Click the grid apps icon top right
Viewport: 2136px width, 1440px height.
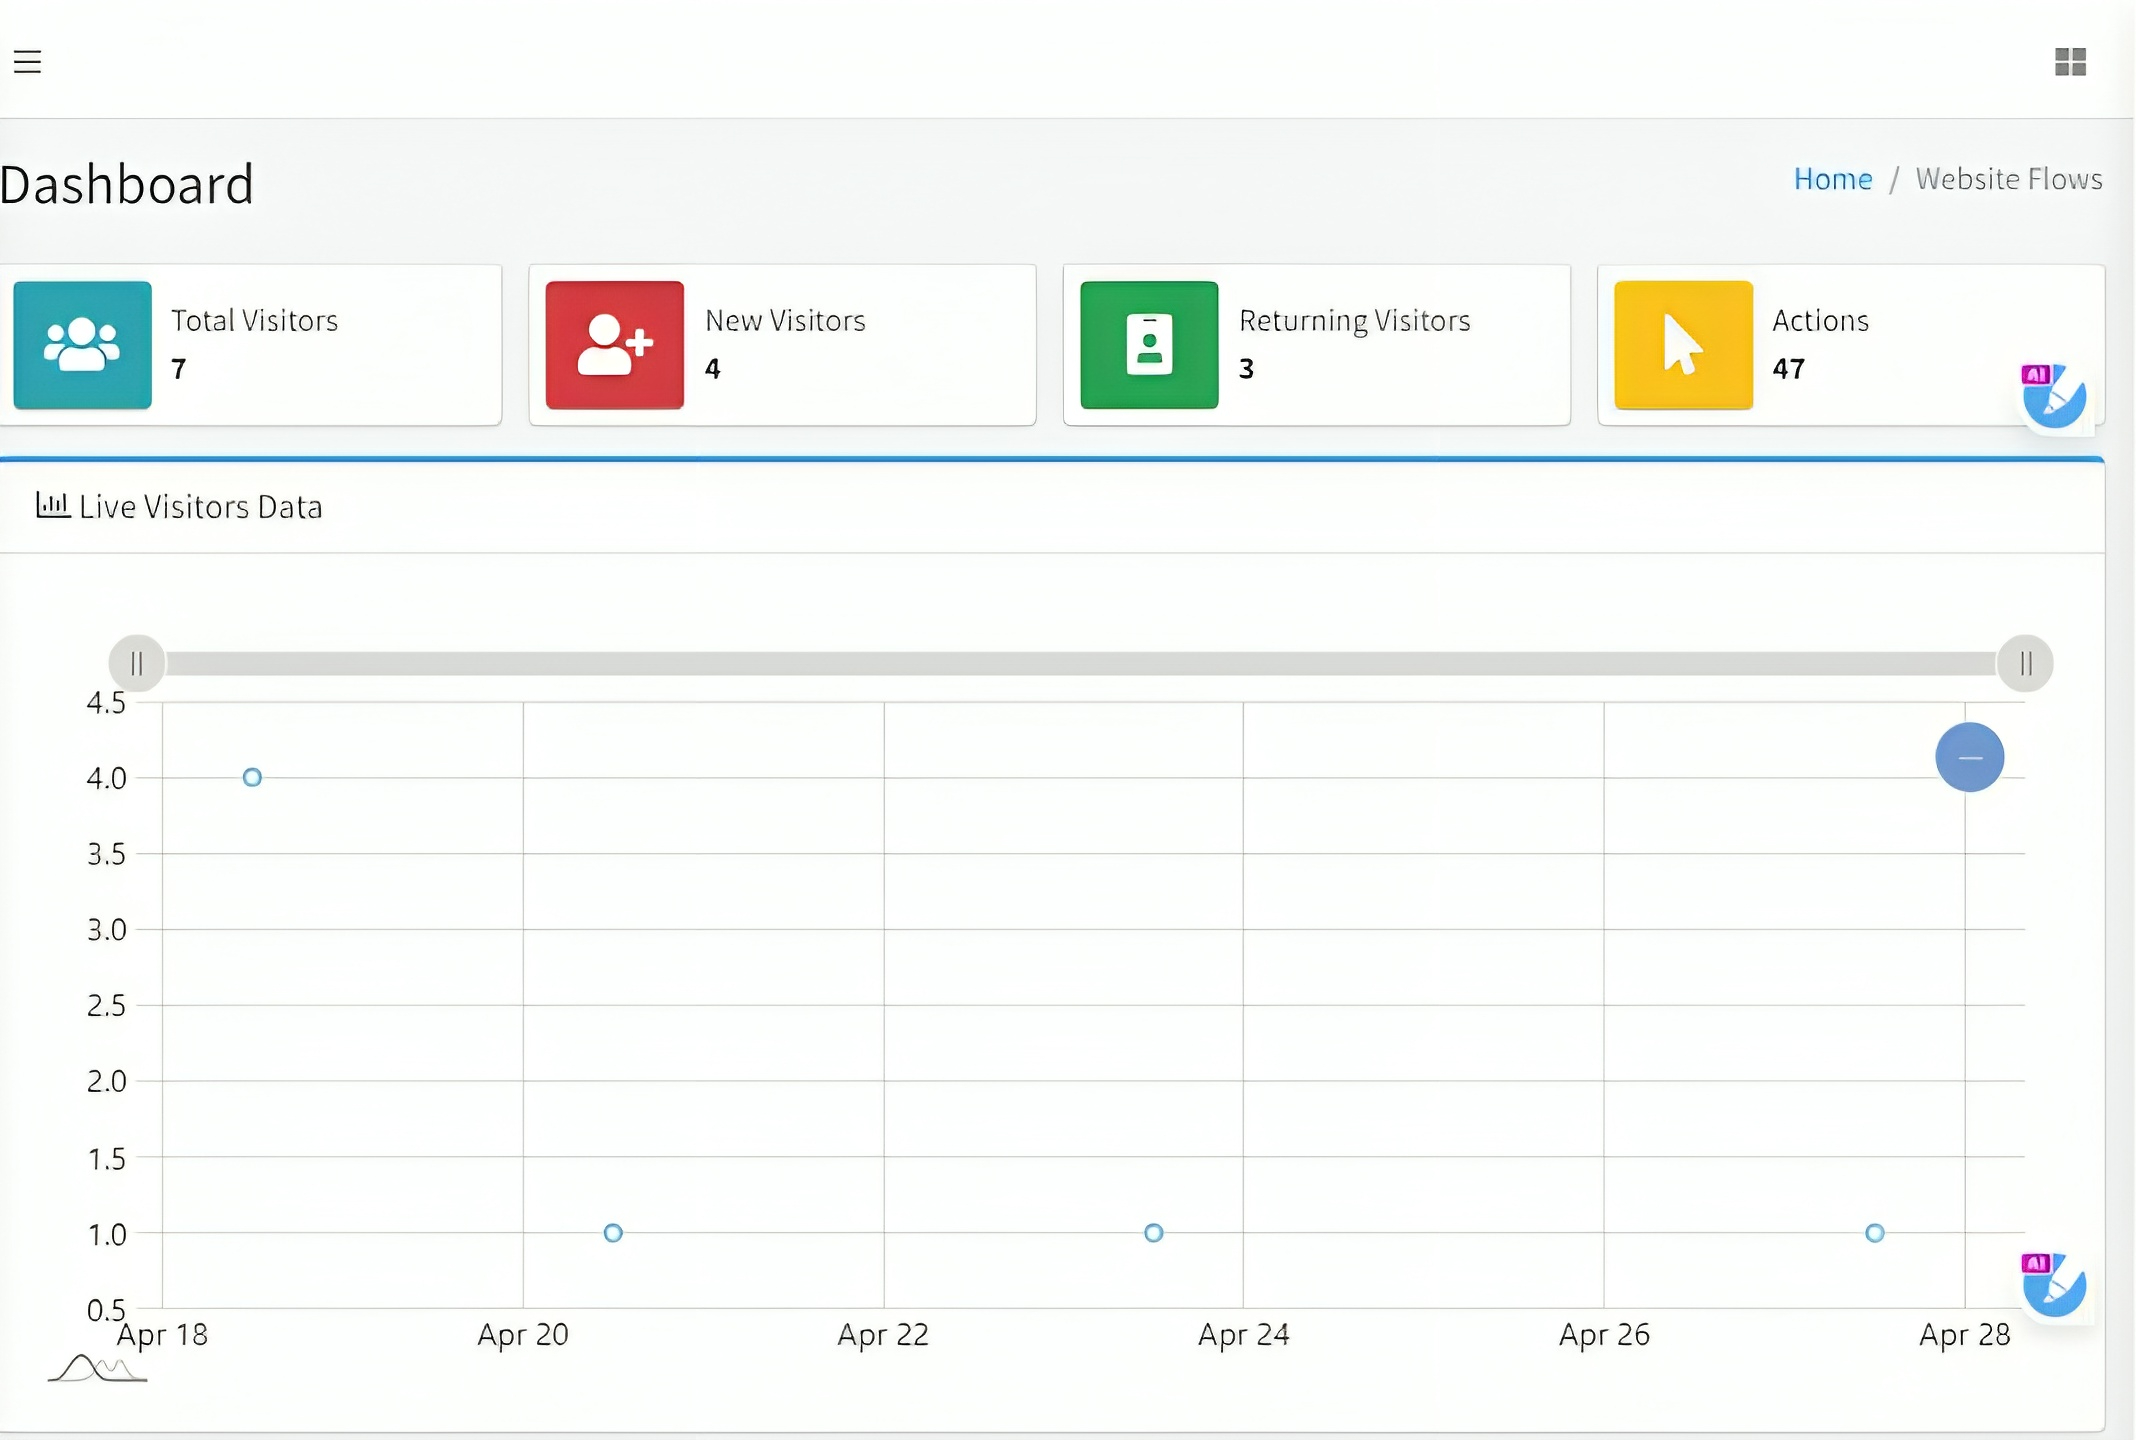coord(2069,62)
